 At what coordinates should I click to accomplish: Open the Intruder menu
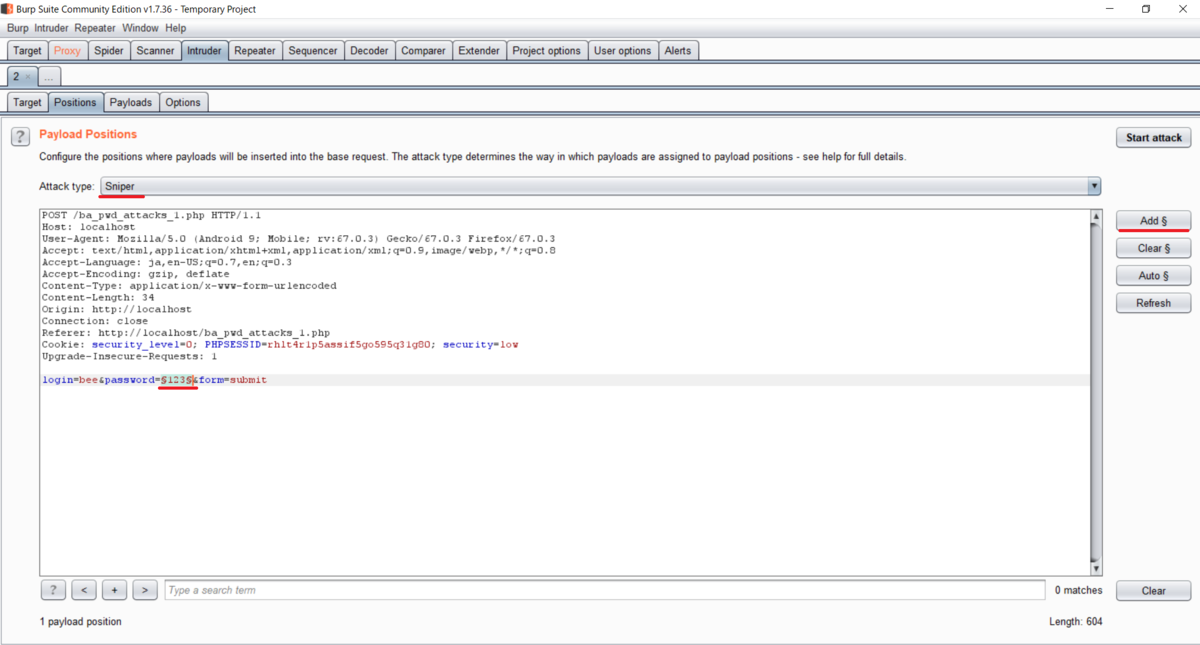coord(51,28)
